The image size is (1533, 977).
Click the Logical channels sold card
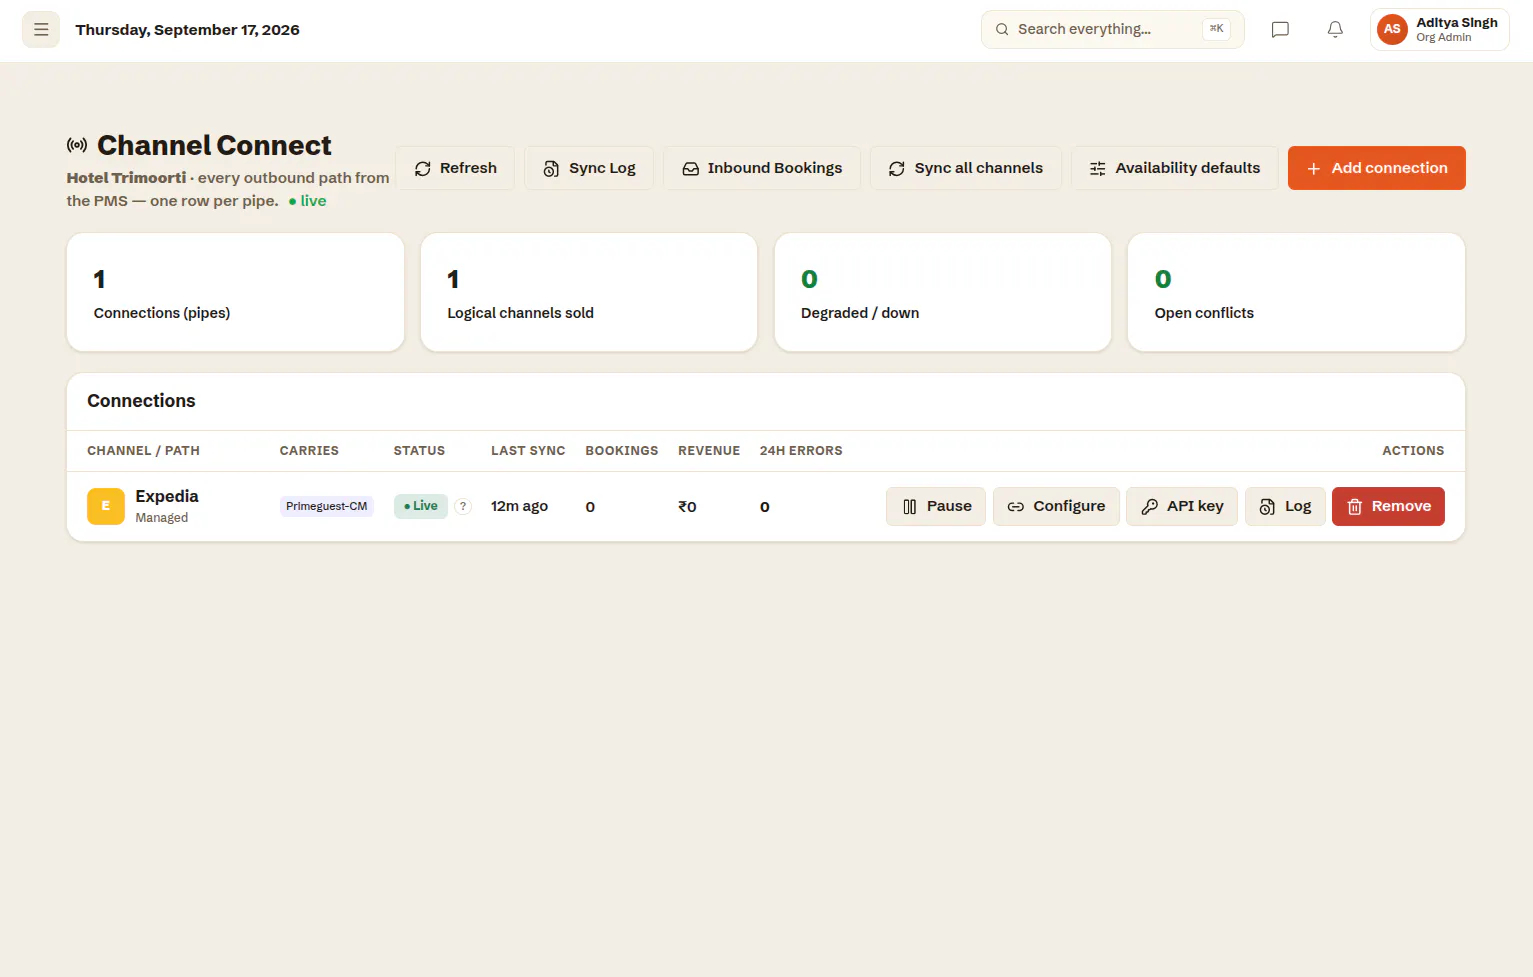589,292
